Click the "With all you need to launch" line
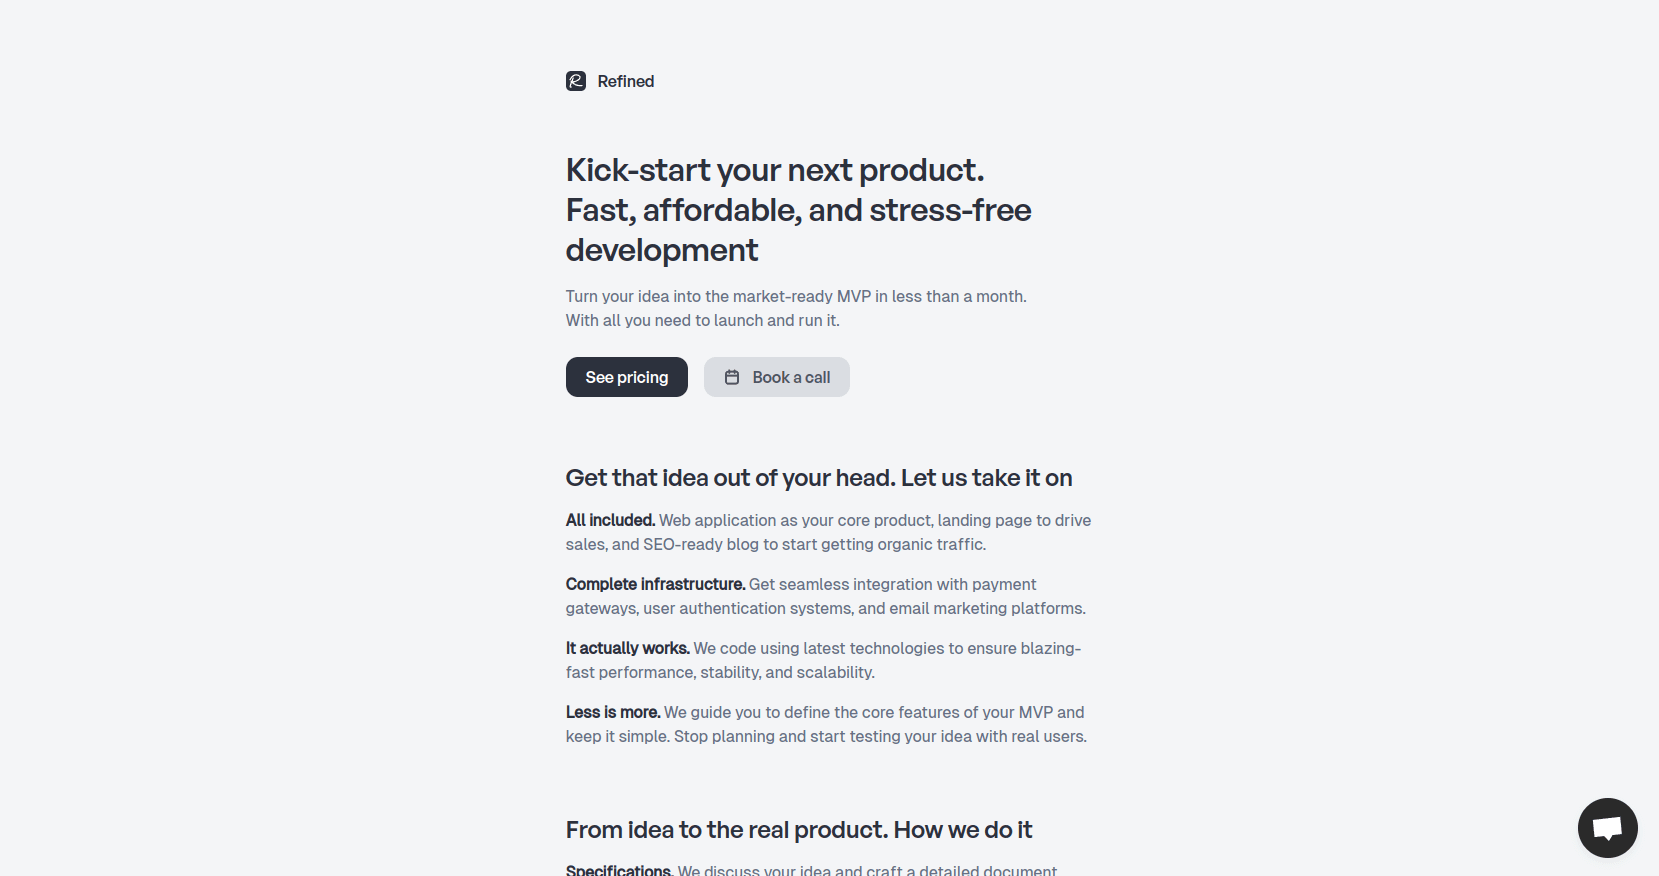The image size is (1659, 876). click(702, 320)
